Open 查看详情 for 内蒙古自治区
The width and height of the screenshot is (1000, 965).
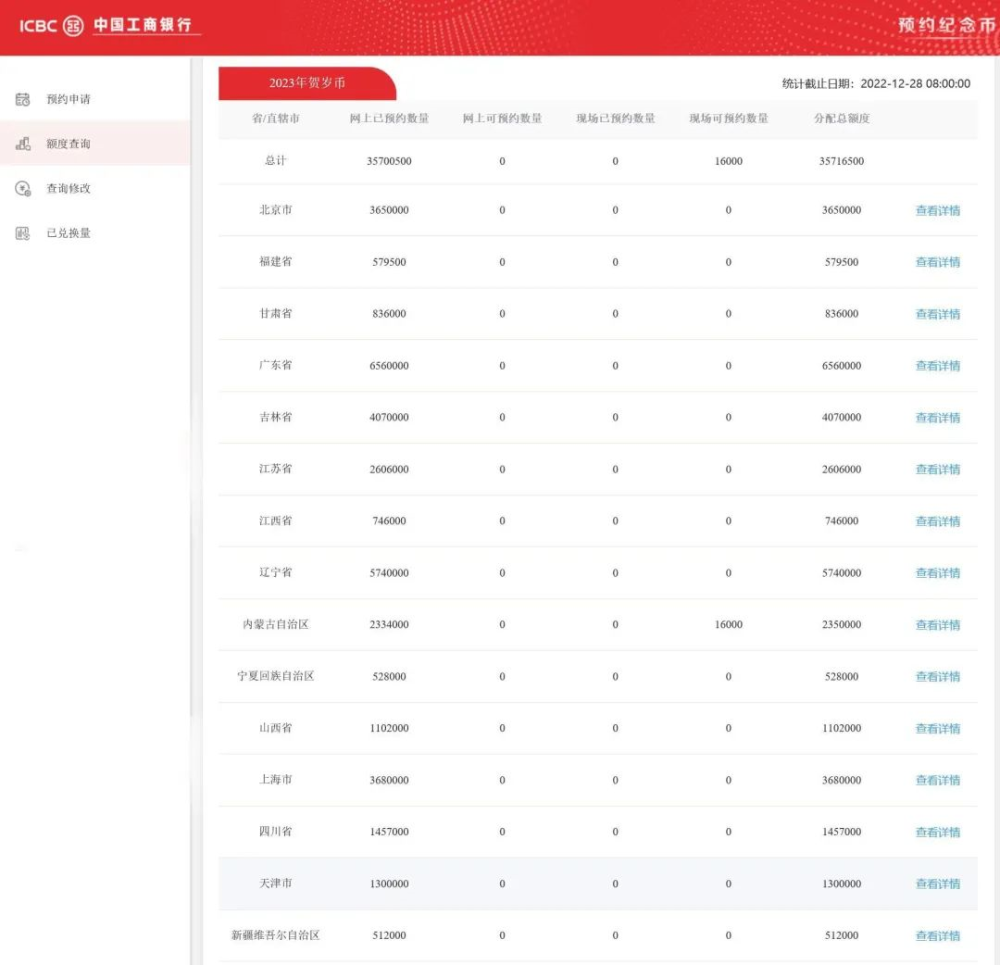(x=938, y=625)
